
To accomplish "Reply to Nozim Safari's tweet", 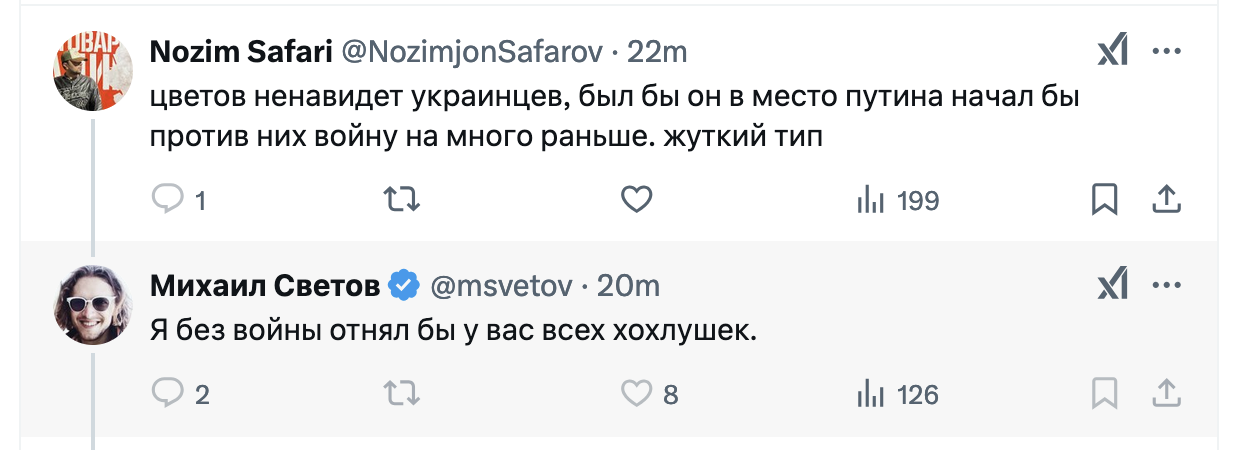I will 165,200.
